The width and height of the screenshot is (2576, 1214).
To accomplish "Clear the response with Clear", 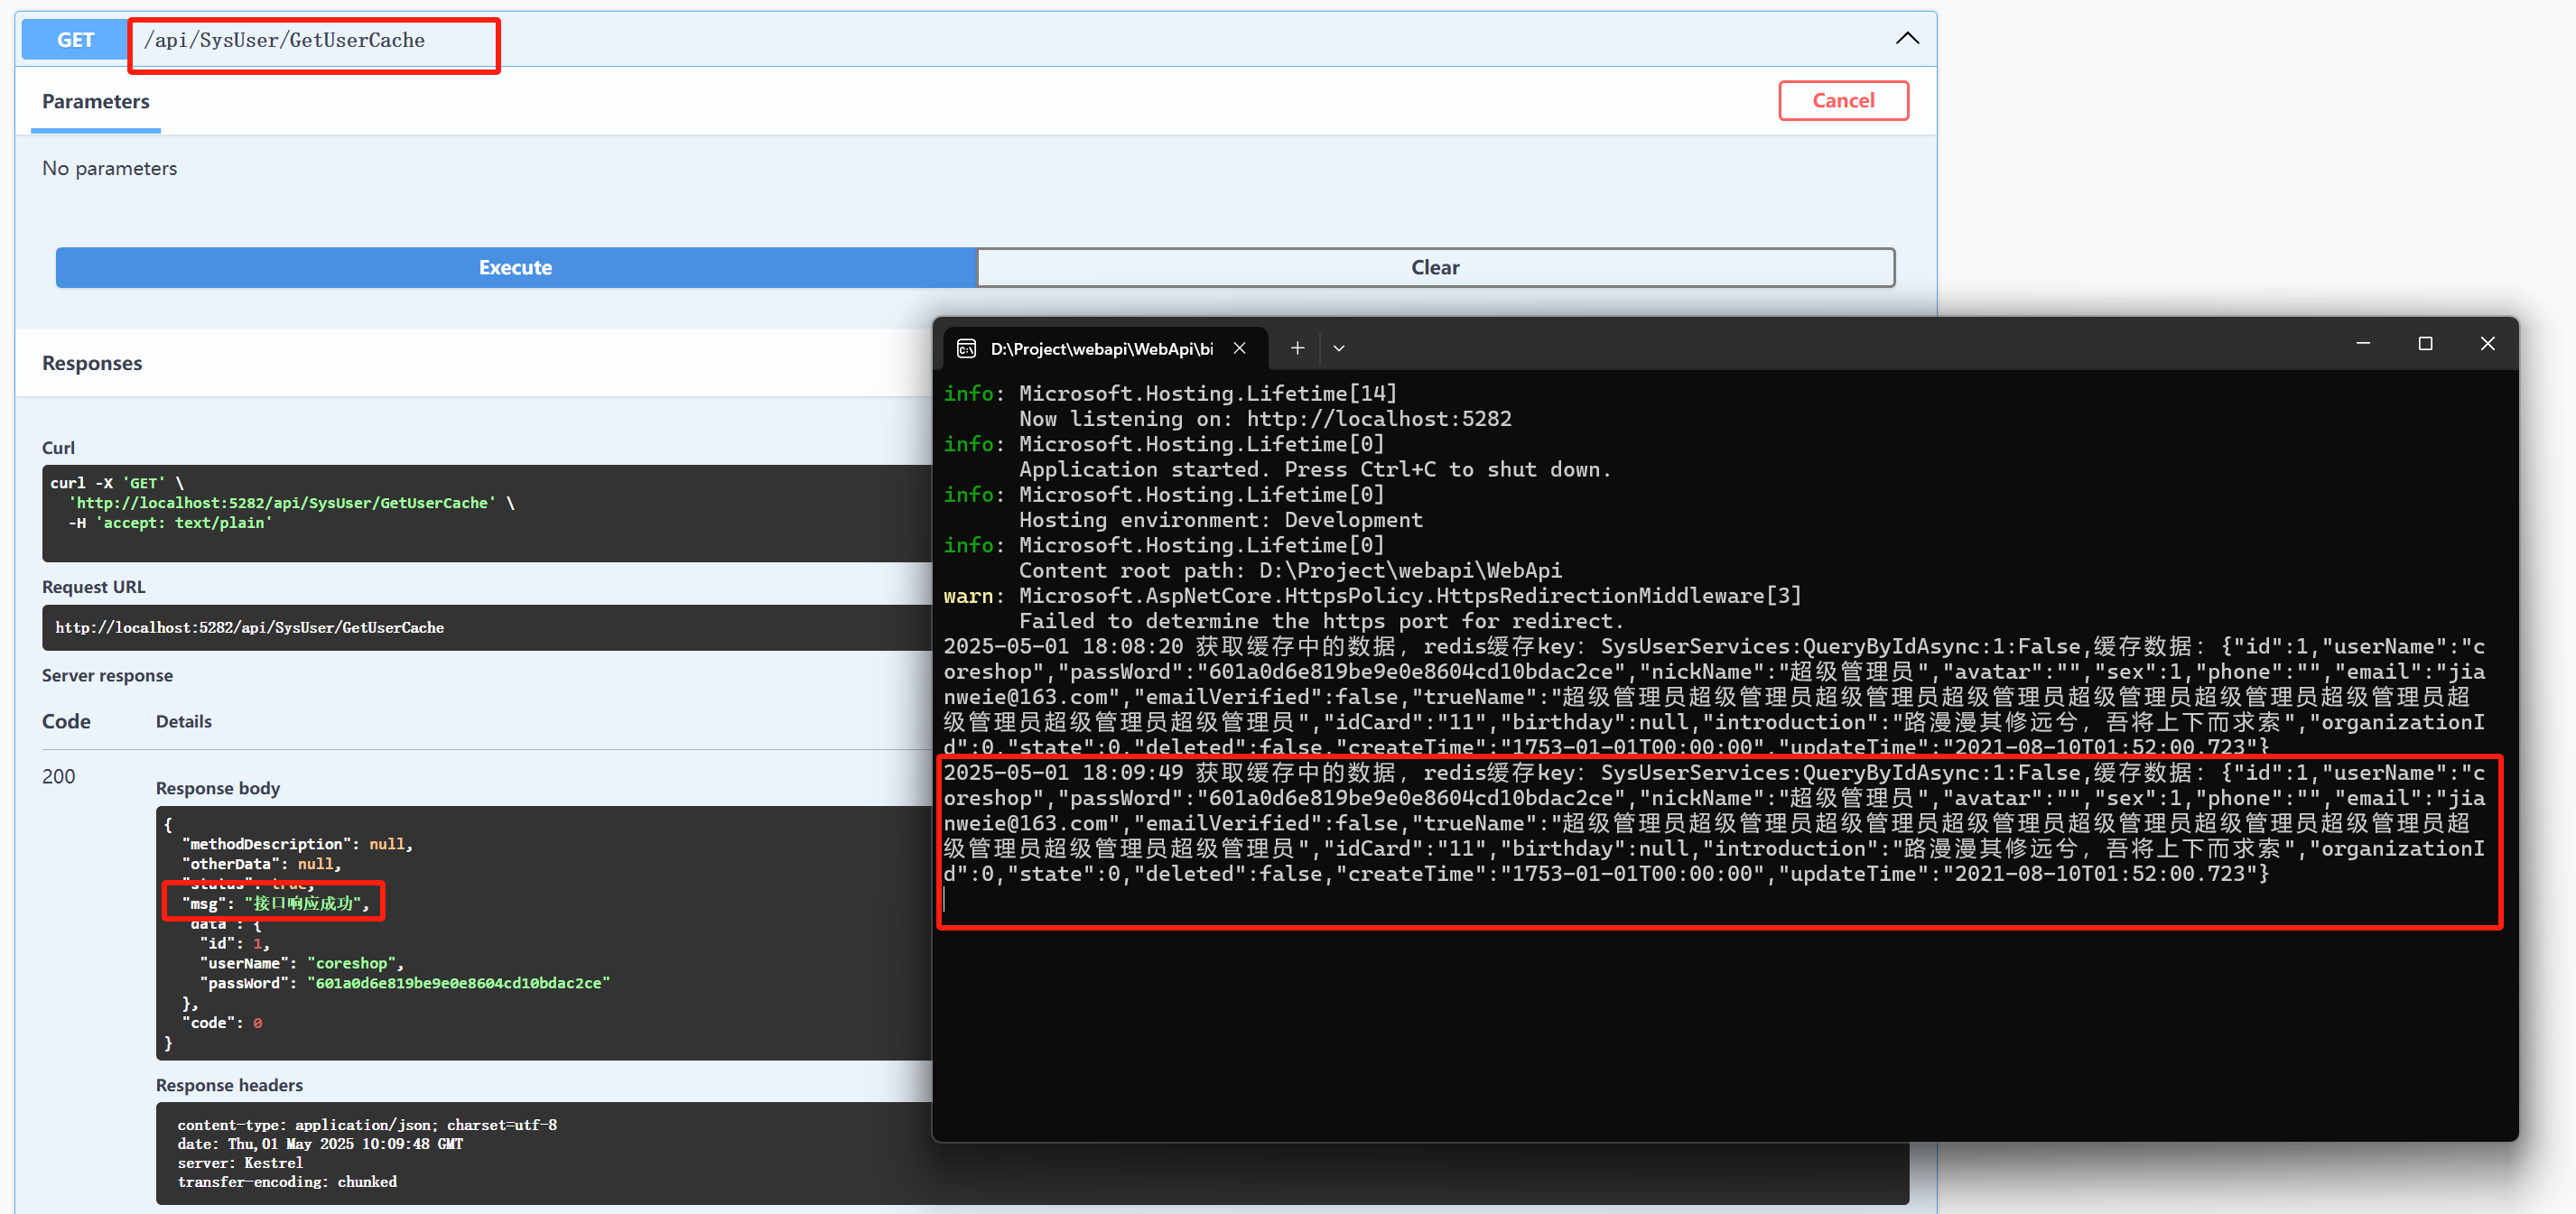I will point(1434,267).
